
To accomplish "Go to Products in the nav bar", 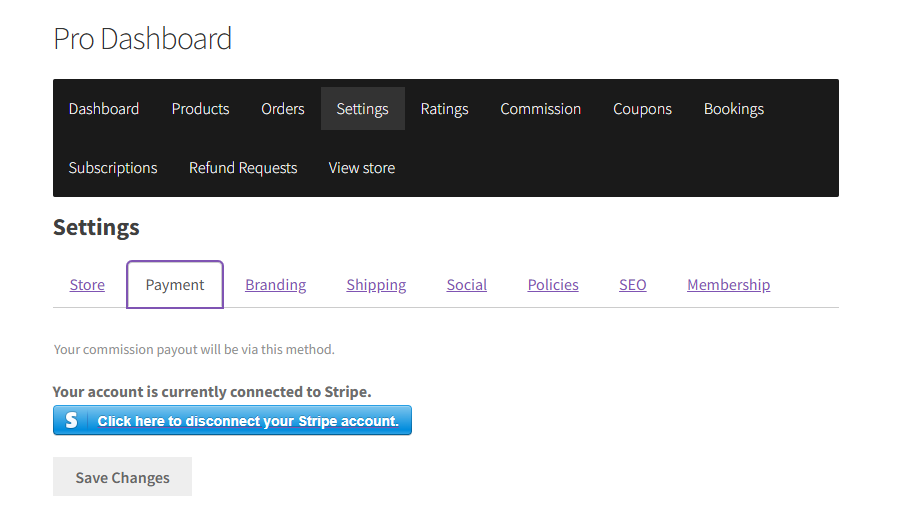I will tap(200, 109).
